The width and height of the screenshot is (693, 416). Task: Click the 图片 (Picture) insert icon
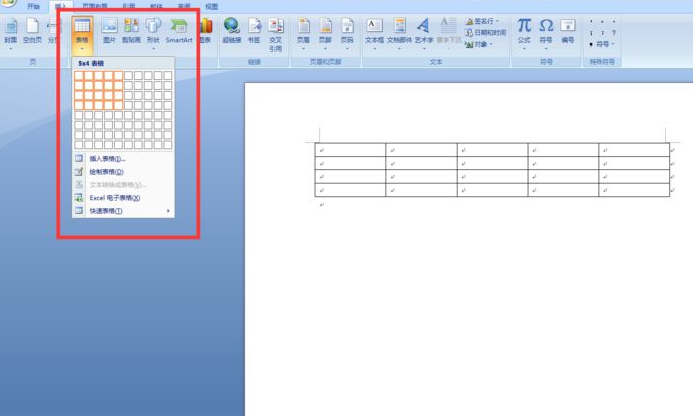coord(109,30)
